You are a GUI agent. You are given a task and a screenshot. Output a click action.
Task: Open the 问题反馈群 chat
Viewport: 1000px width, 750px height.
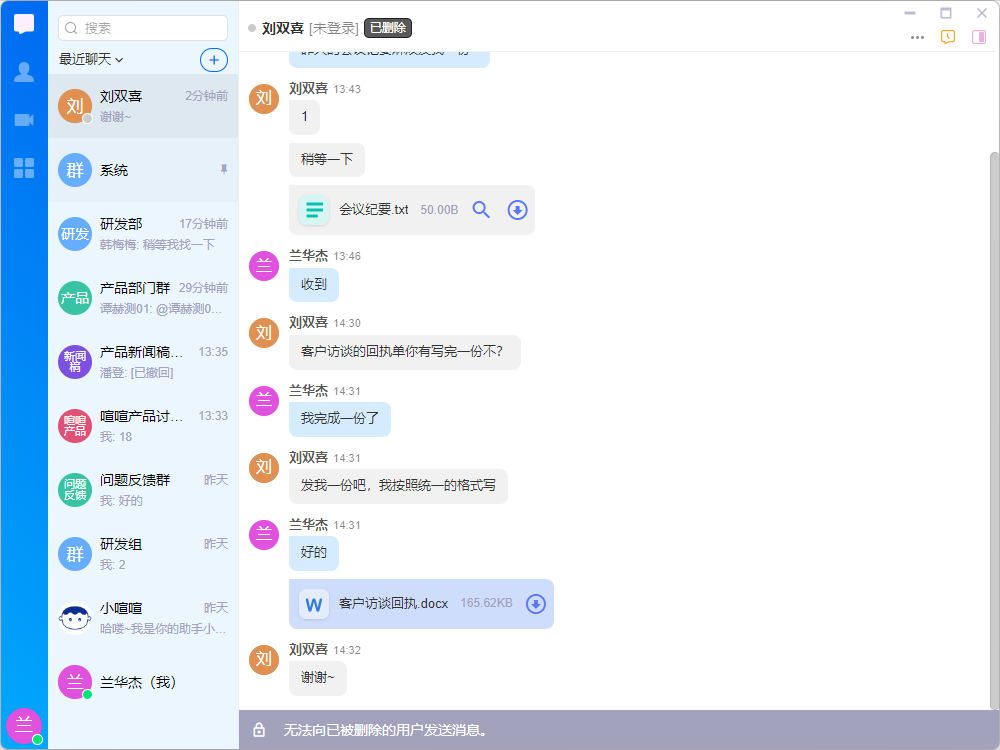(x=143, y=490)
